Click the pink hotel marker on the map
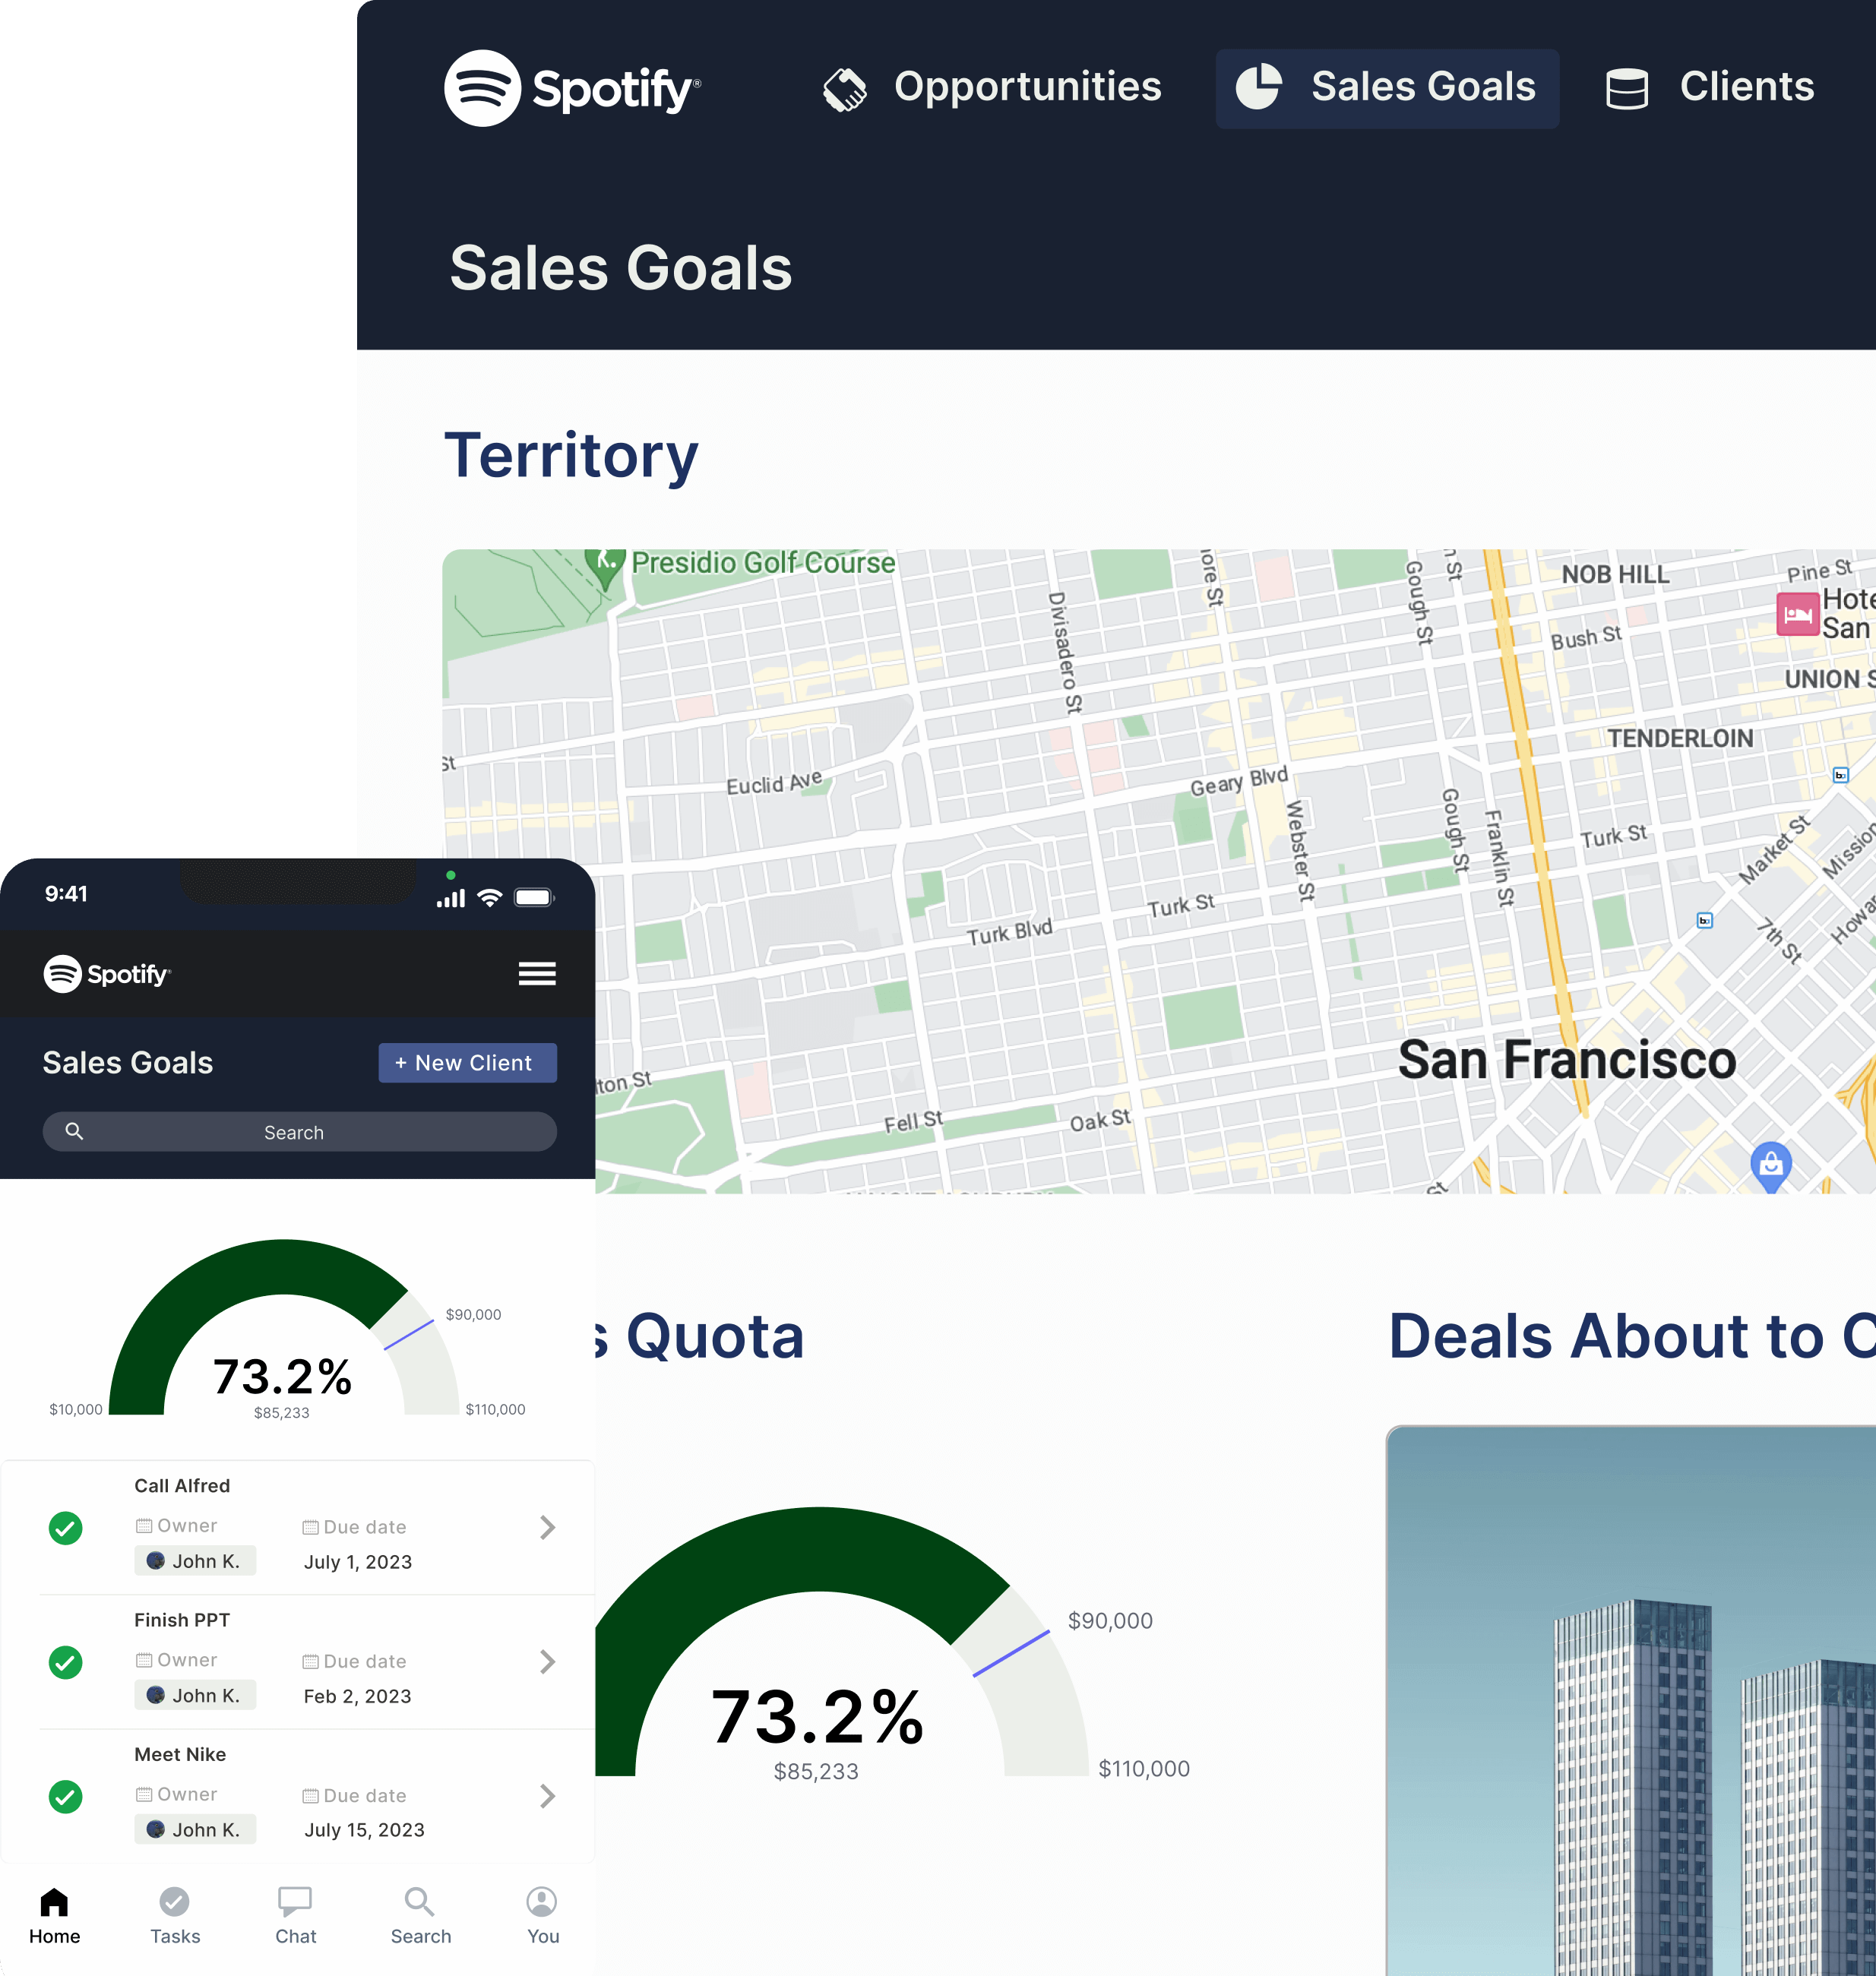The height and width of the screenshot is (1976, 1876). tap(1797, 613)
